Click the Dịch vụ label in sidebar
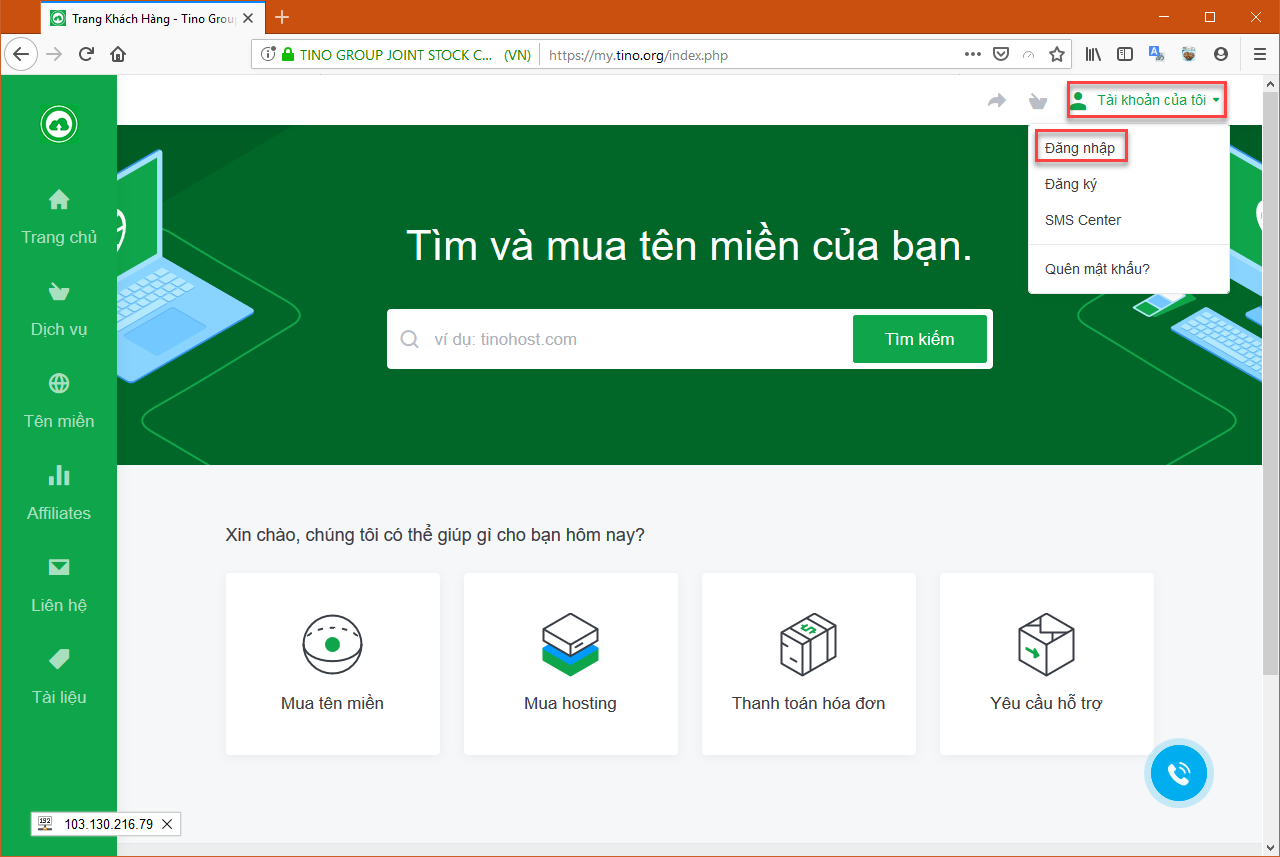Screen dimensions: 1280x857 coord(59,329)
